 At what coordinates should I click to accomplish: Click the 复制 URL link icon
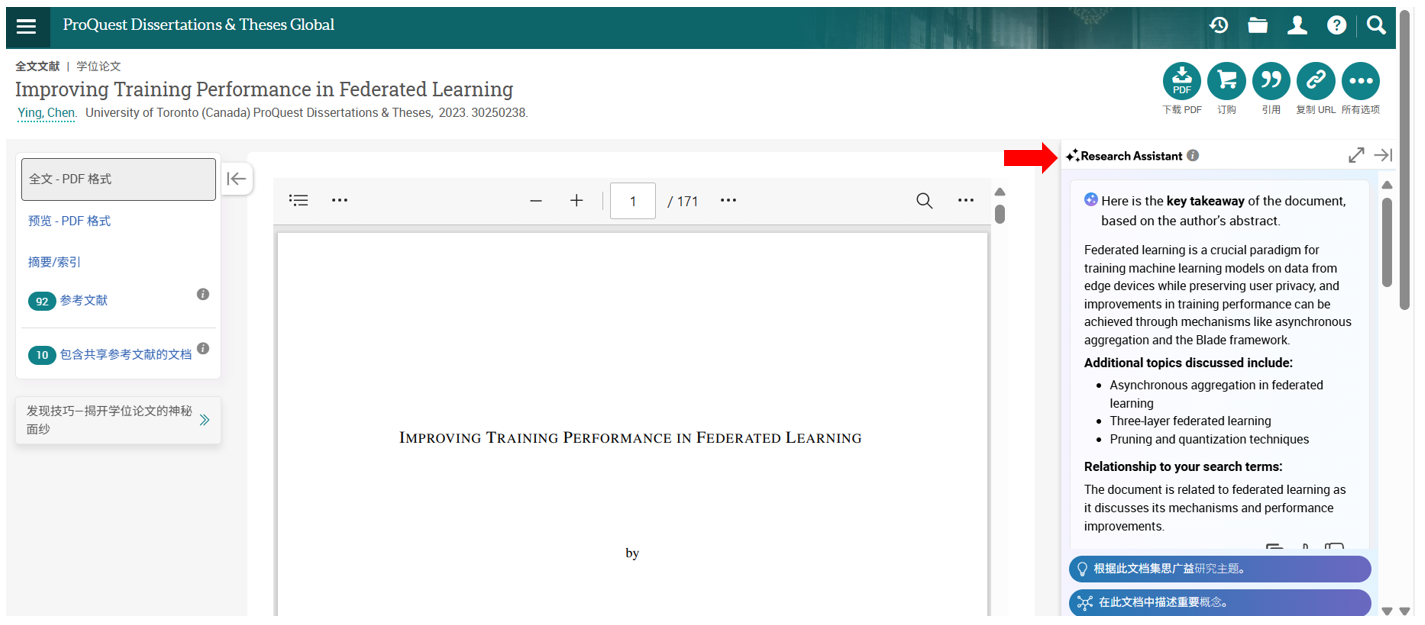coord(1315,81)
